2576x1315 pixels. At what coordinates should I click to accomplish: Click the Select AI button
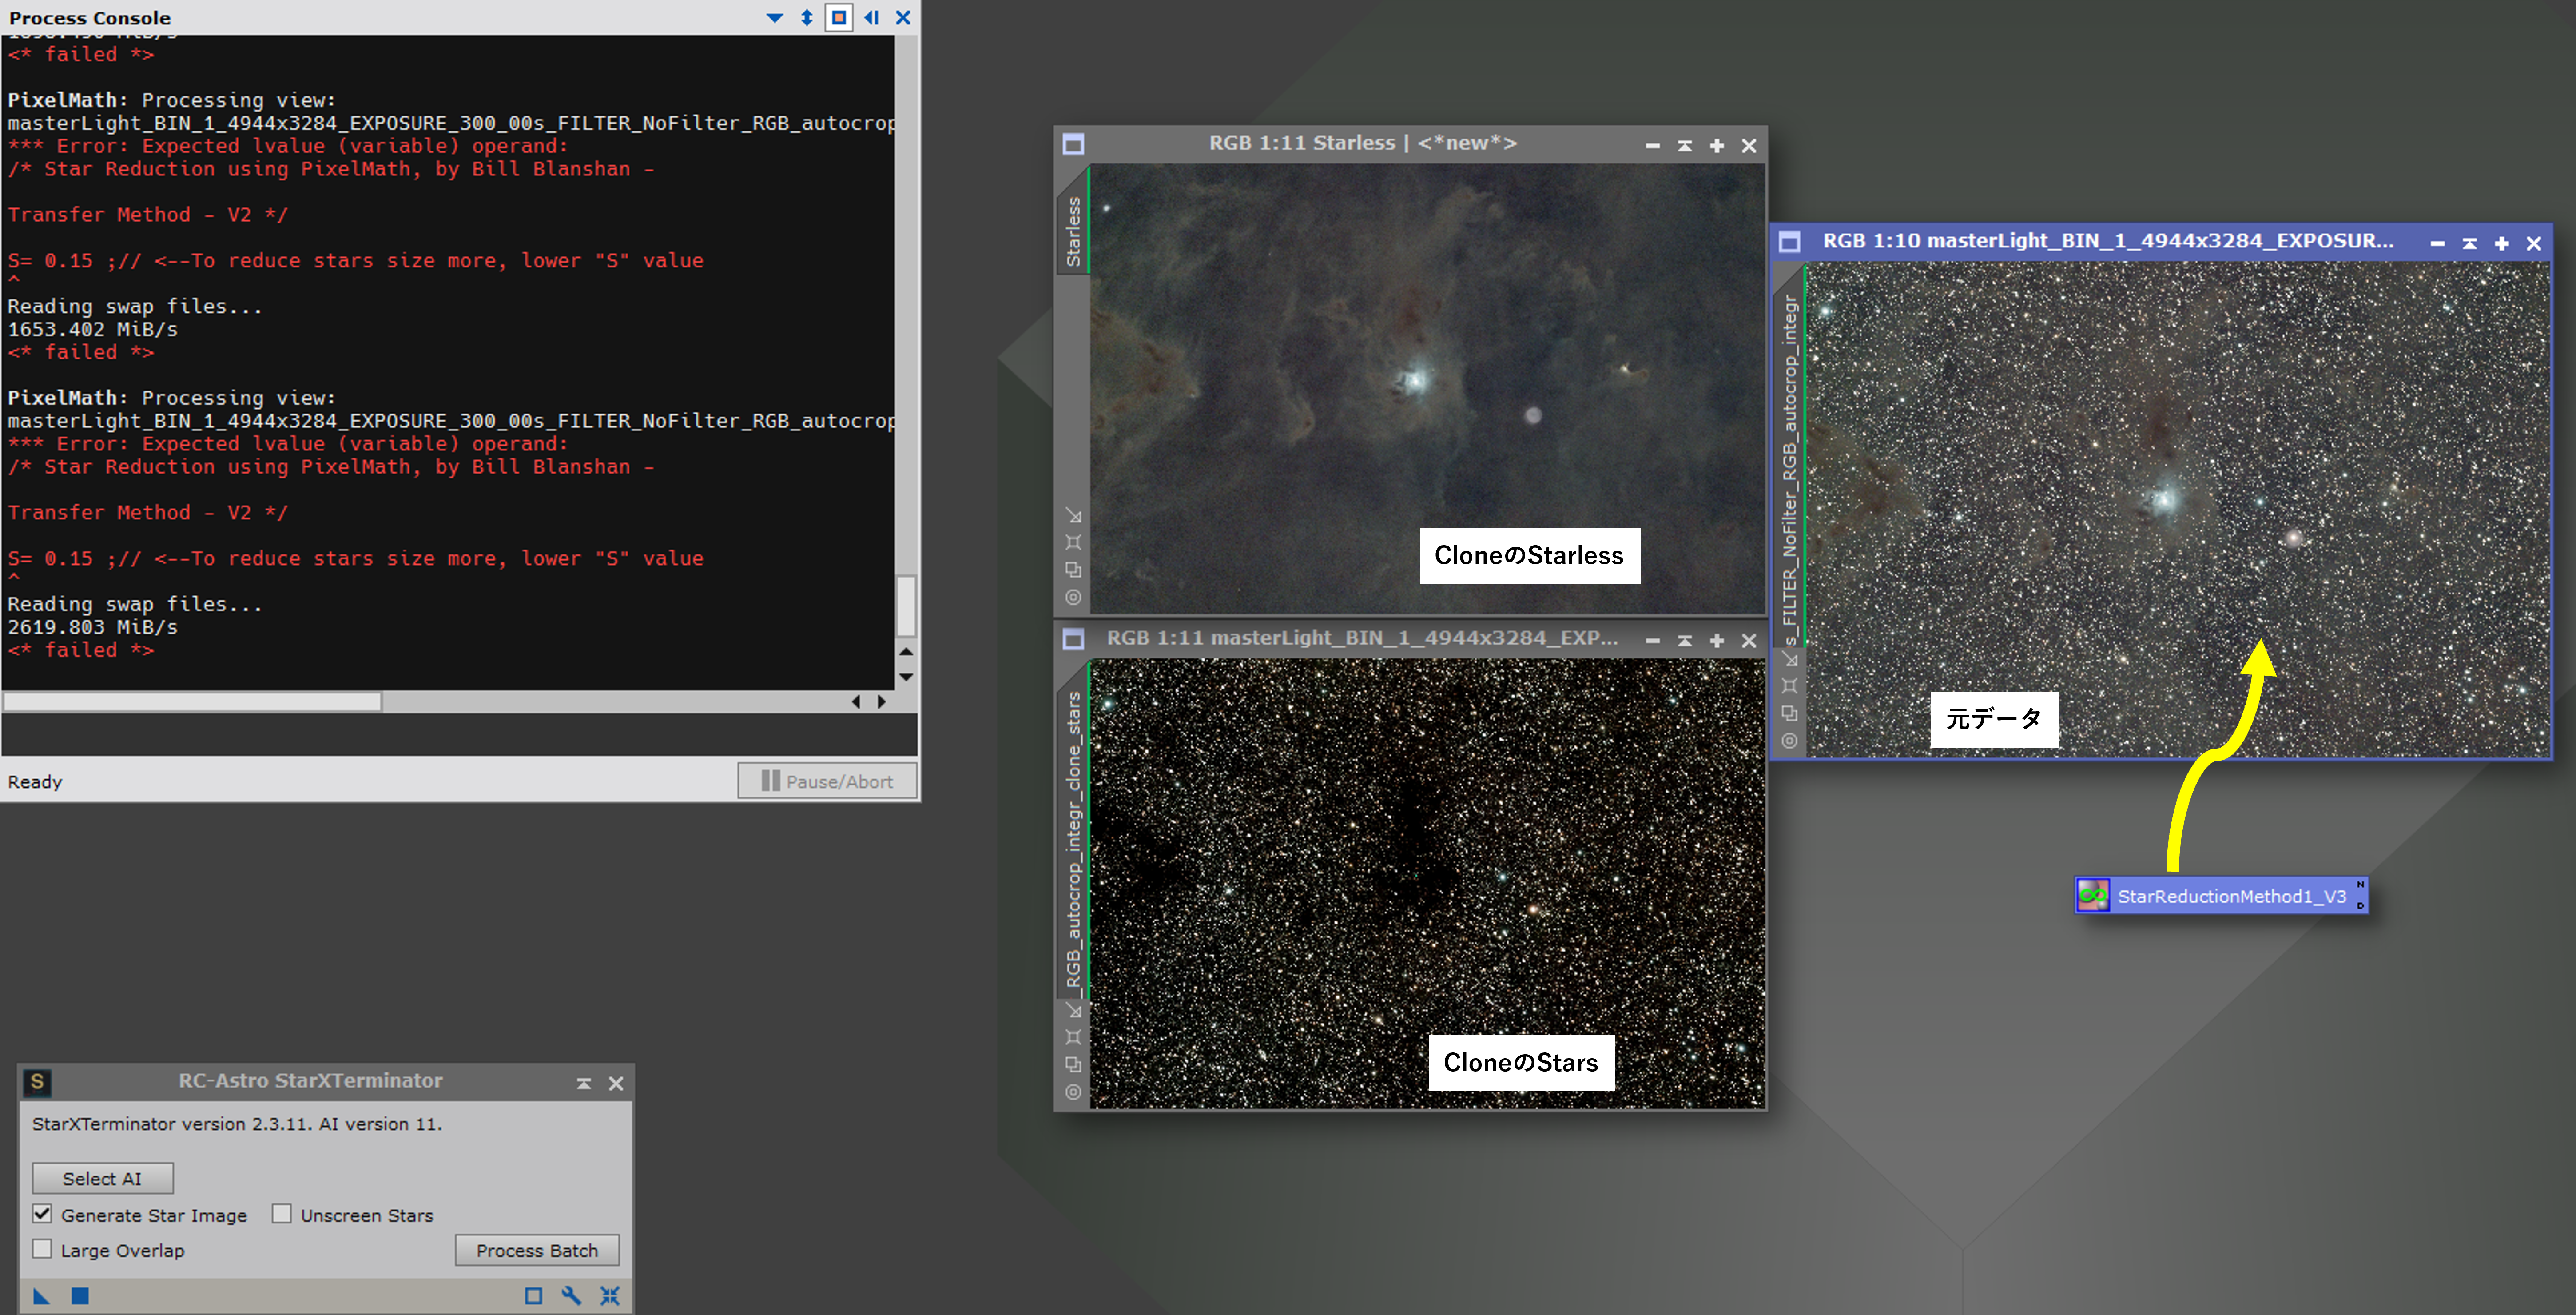click(102, 1178)
